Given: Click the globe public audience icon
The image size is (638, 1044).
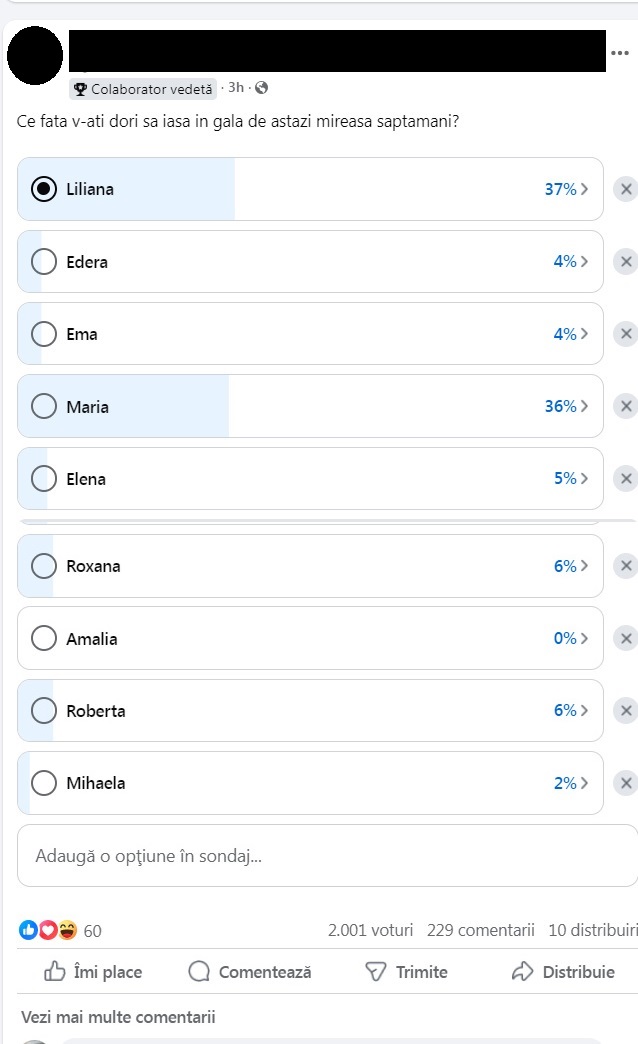Looking at the screenshot, I should (x=262, y=88).
